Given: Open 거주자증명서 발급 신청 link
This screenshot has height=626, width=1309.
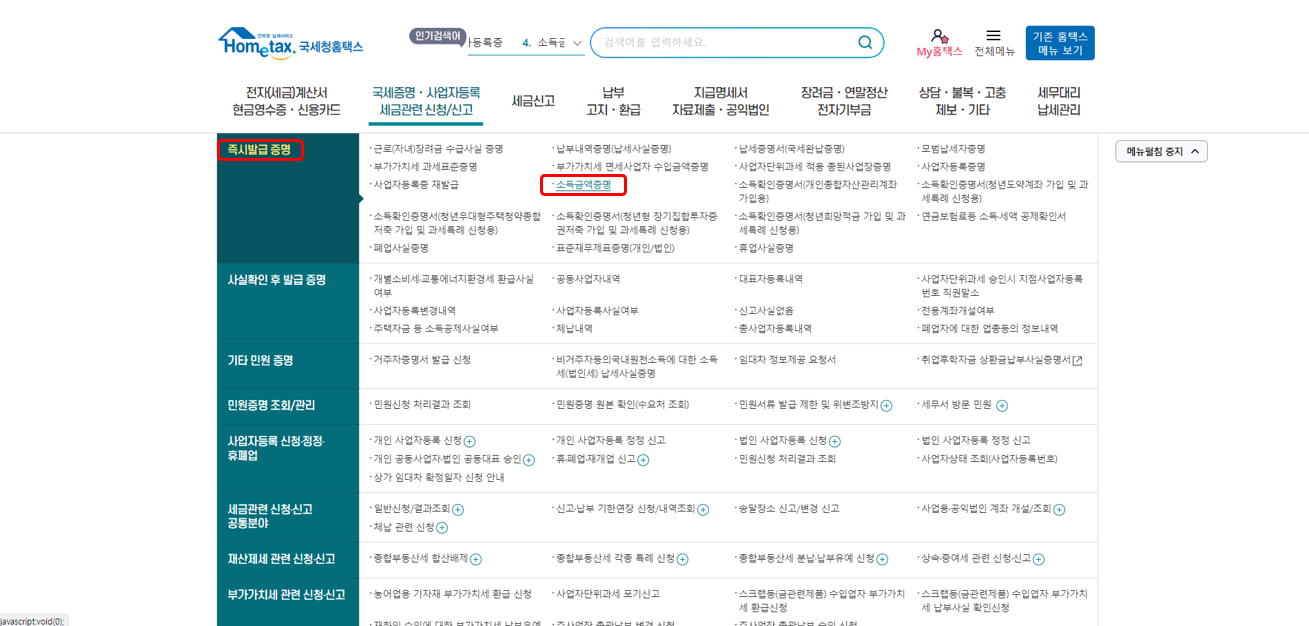Looking at the screenshot, I should [422, 360].
